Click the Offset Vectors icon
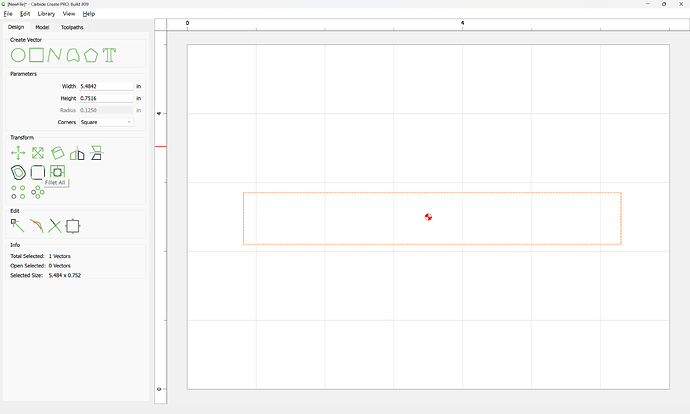 (18, 172)
